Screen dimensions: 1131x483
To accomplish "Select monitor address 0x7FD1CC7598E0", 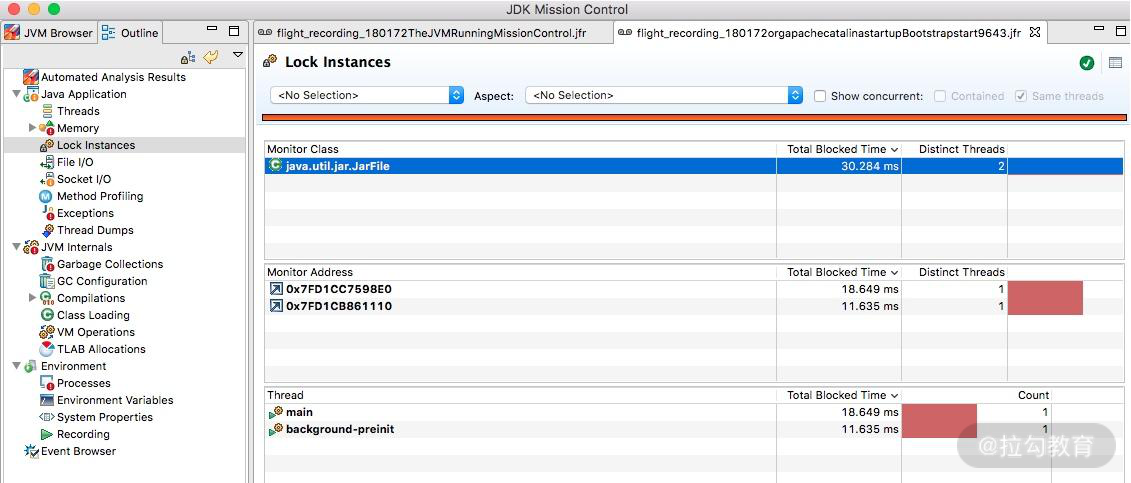I will click(338, 289).
